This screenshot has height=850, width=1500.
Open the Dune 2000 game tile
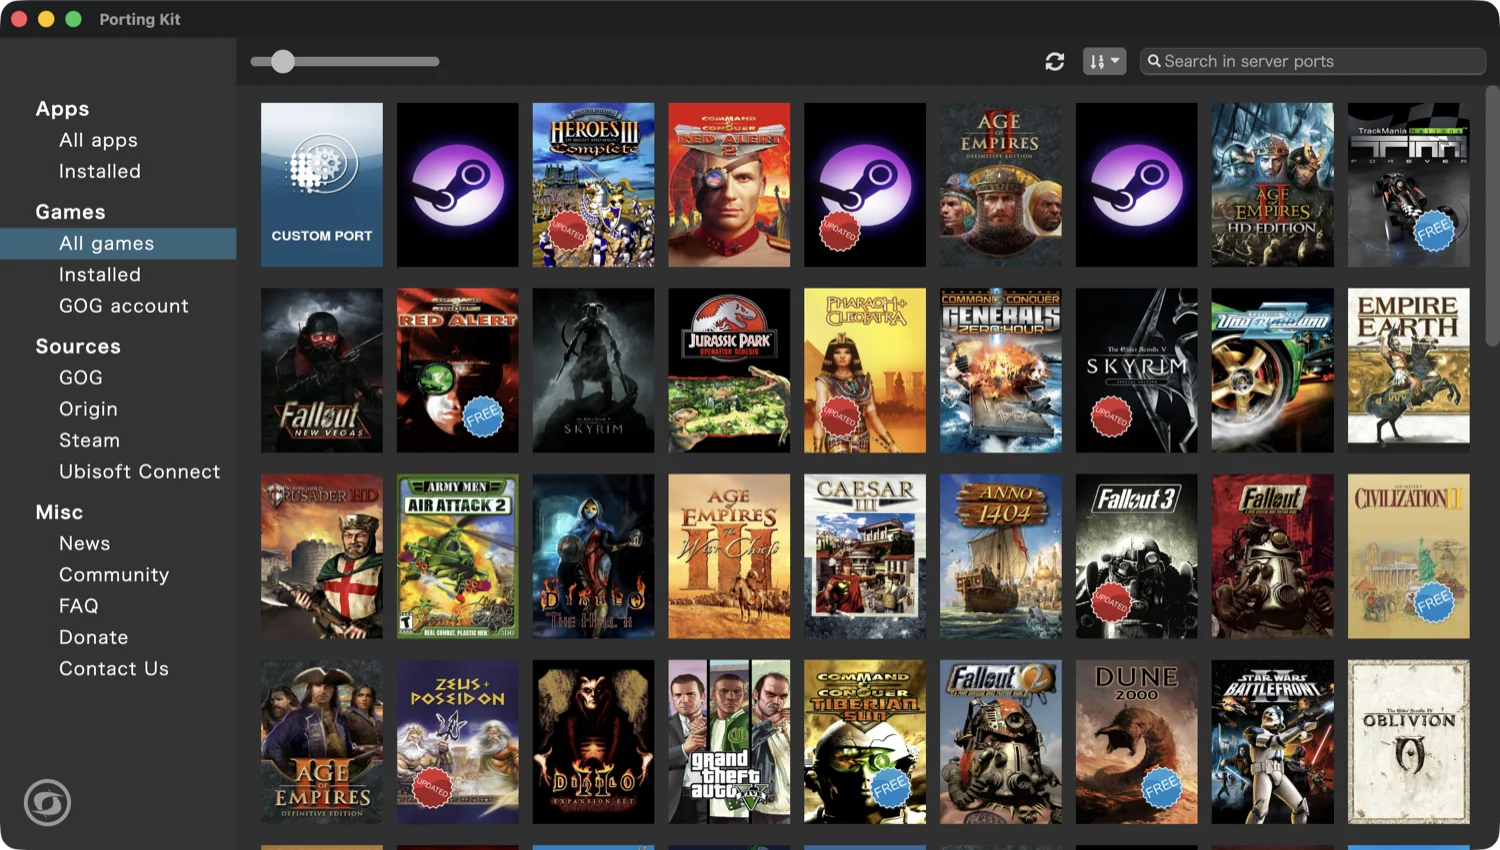1137,742
